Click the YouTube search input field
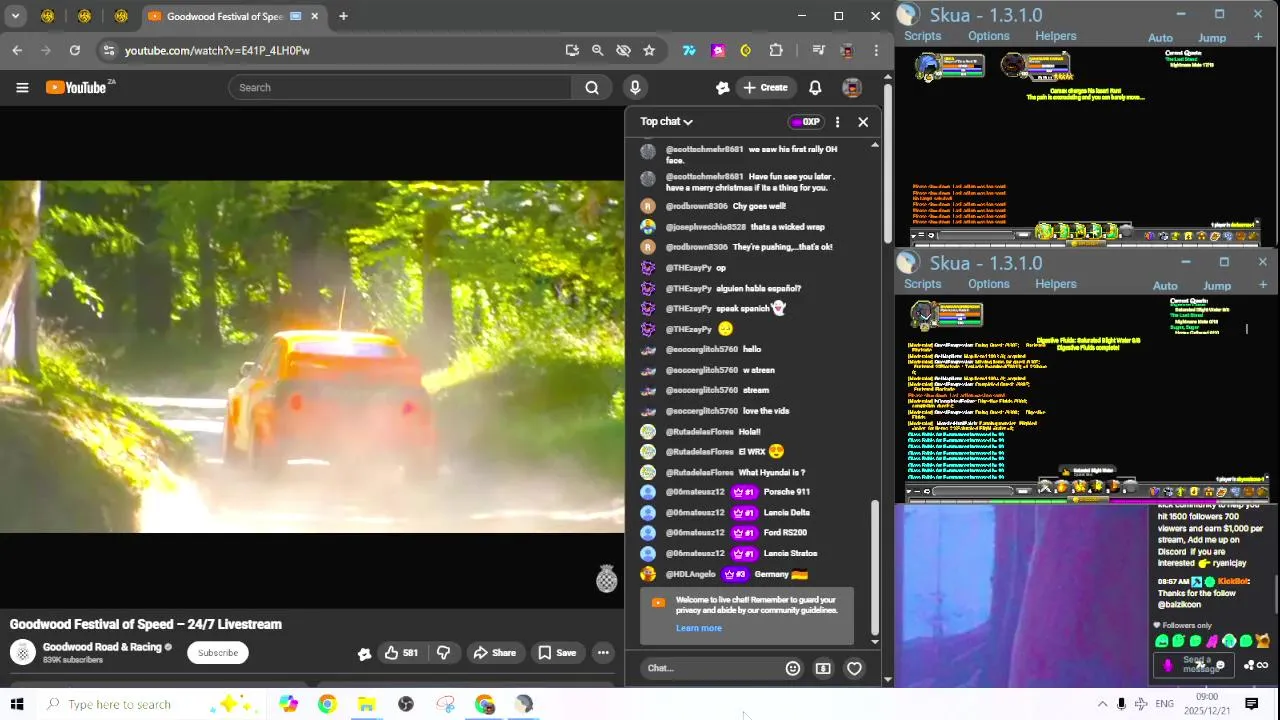 pos(400,87)
